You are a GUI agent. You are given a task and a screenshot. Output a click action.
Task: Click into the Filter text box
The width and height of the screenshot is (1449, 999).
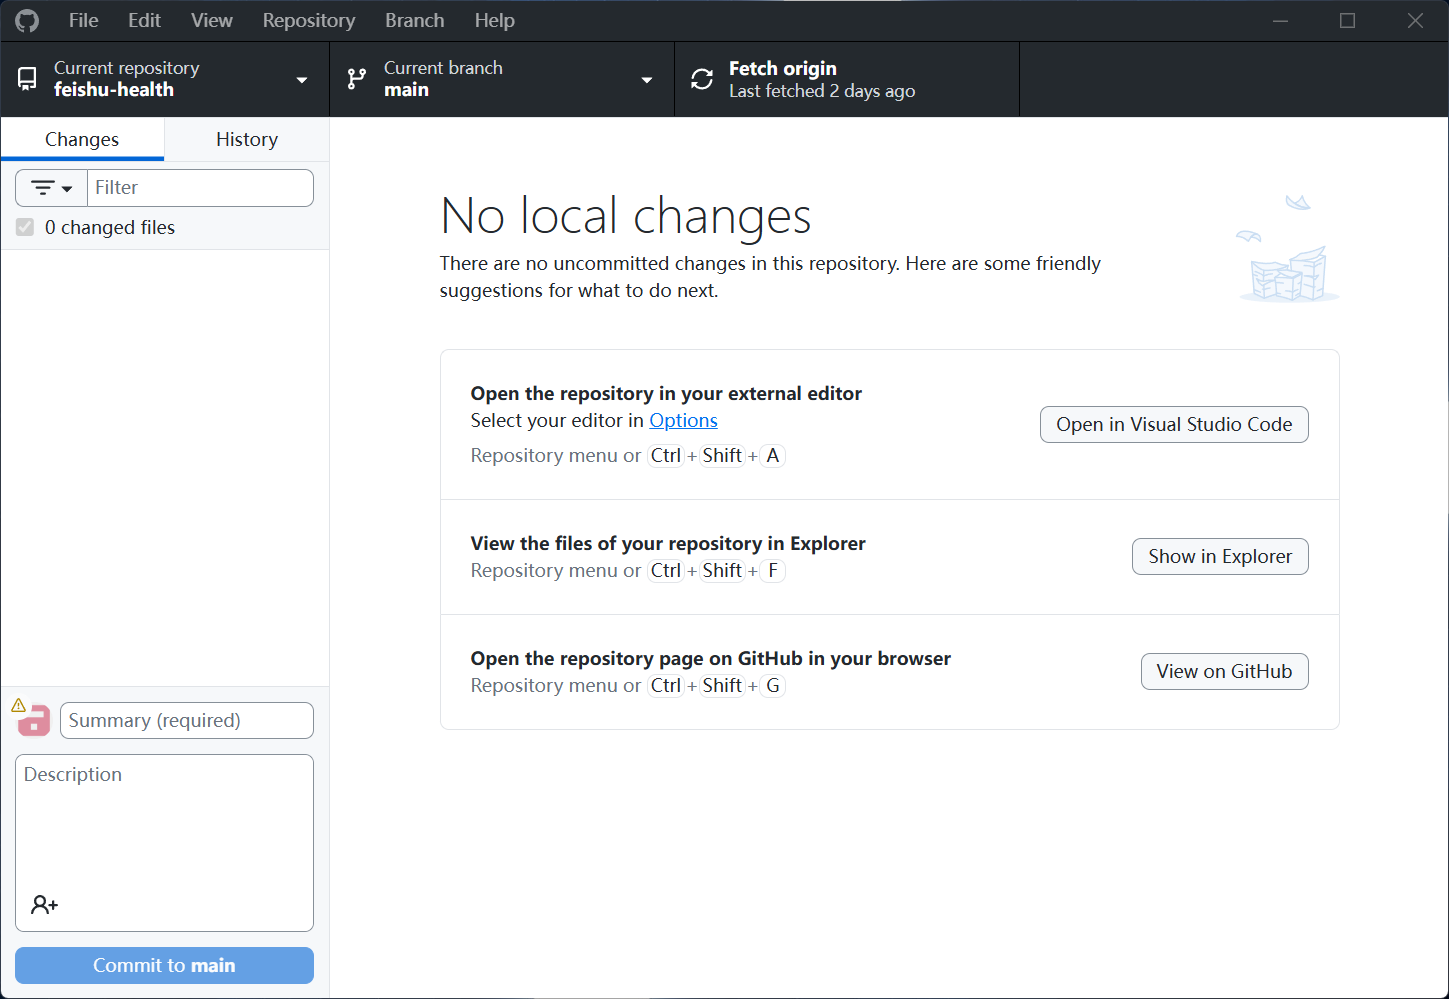[200, 188]
